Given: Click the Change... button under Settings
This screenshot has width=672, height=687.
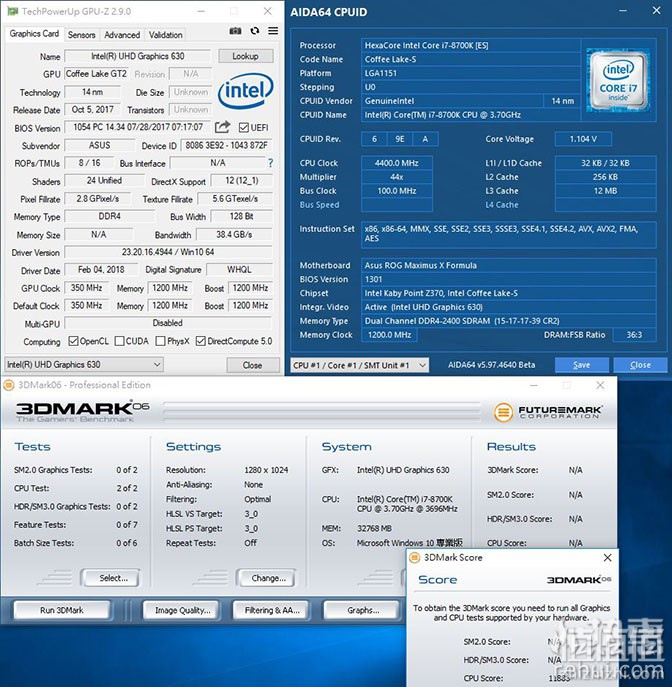Looking at the screenshot, I should tap(266, 578).
